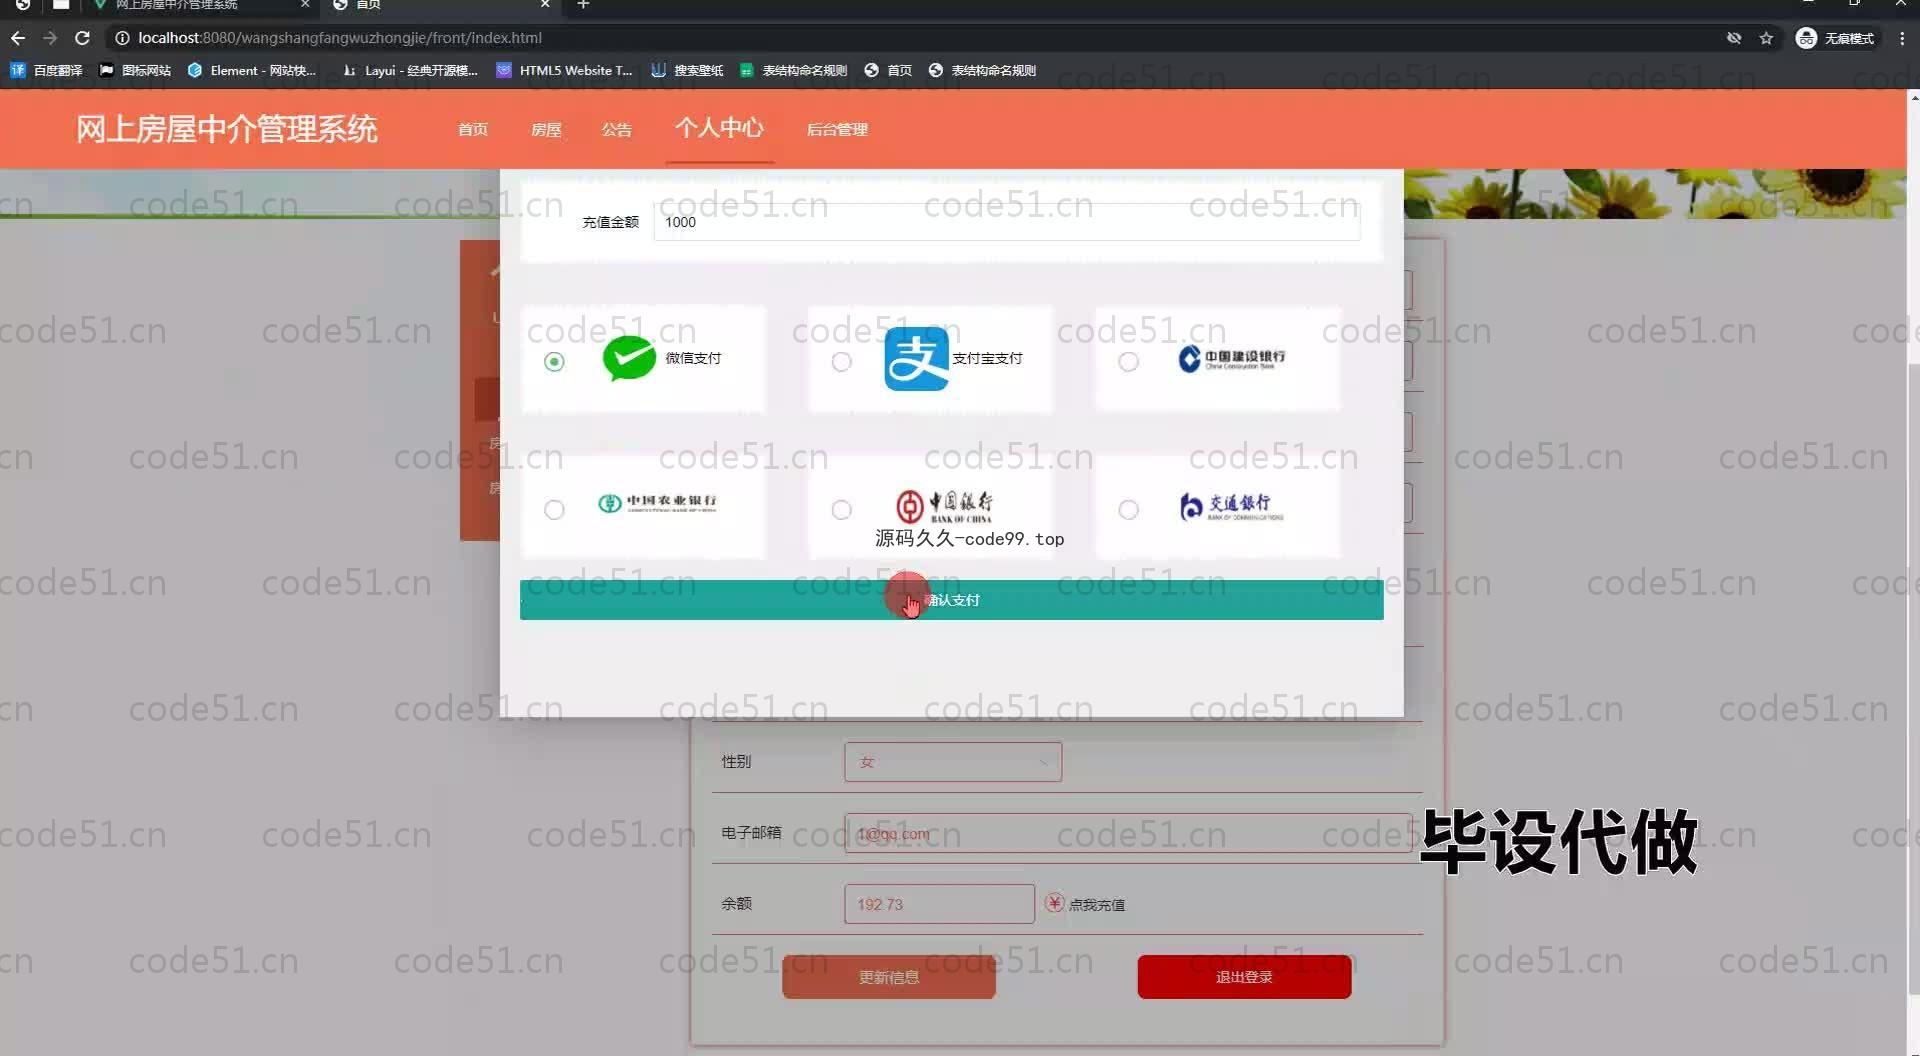Focus the 充值金额 recharge amount field
The width and height of the screenshot is (1920, 1056).
pyautogui.click(x=1007, y=222)
